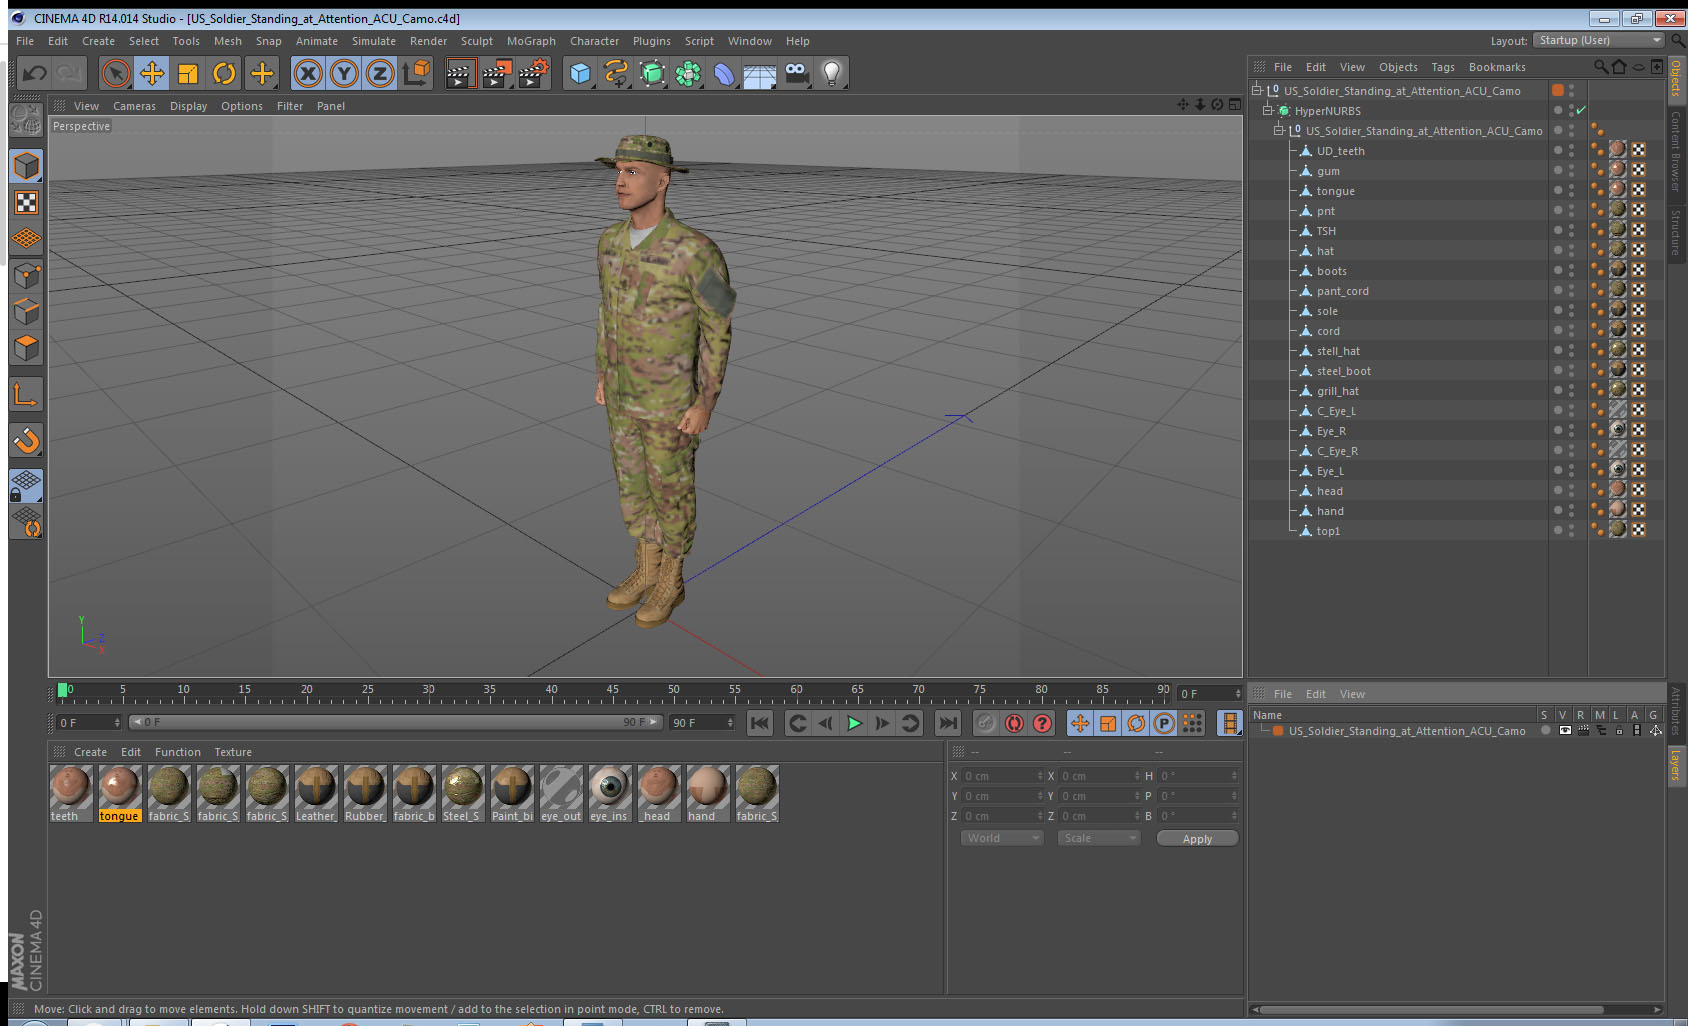Toggle autokeying button

[x=1014, y=723]
